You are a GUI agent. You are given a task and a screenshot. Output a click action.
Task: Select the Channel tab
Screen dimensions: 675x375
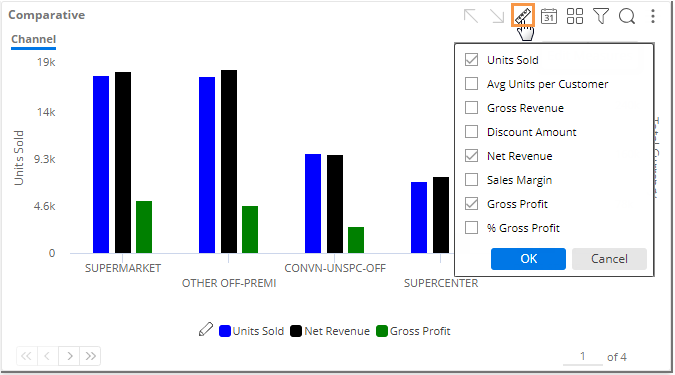[34, 39]
